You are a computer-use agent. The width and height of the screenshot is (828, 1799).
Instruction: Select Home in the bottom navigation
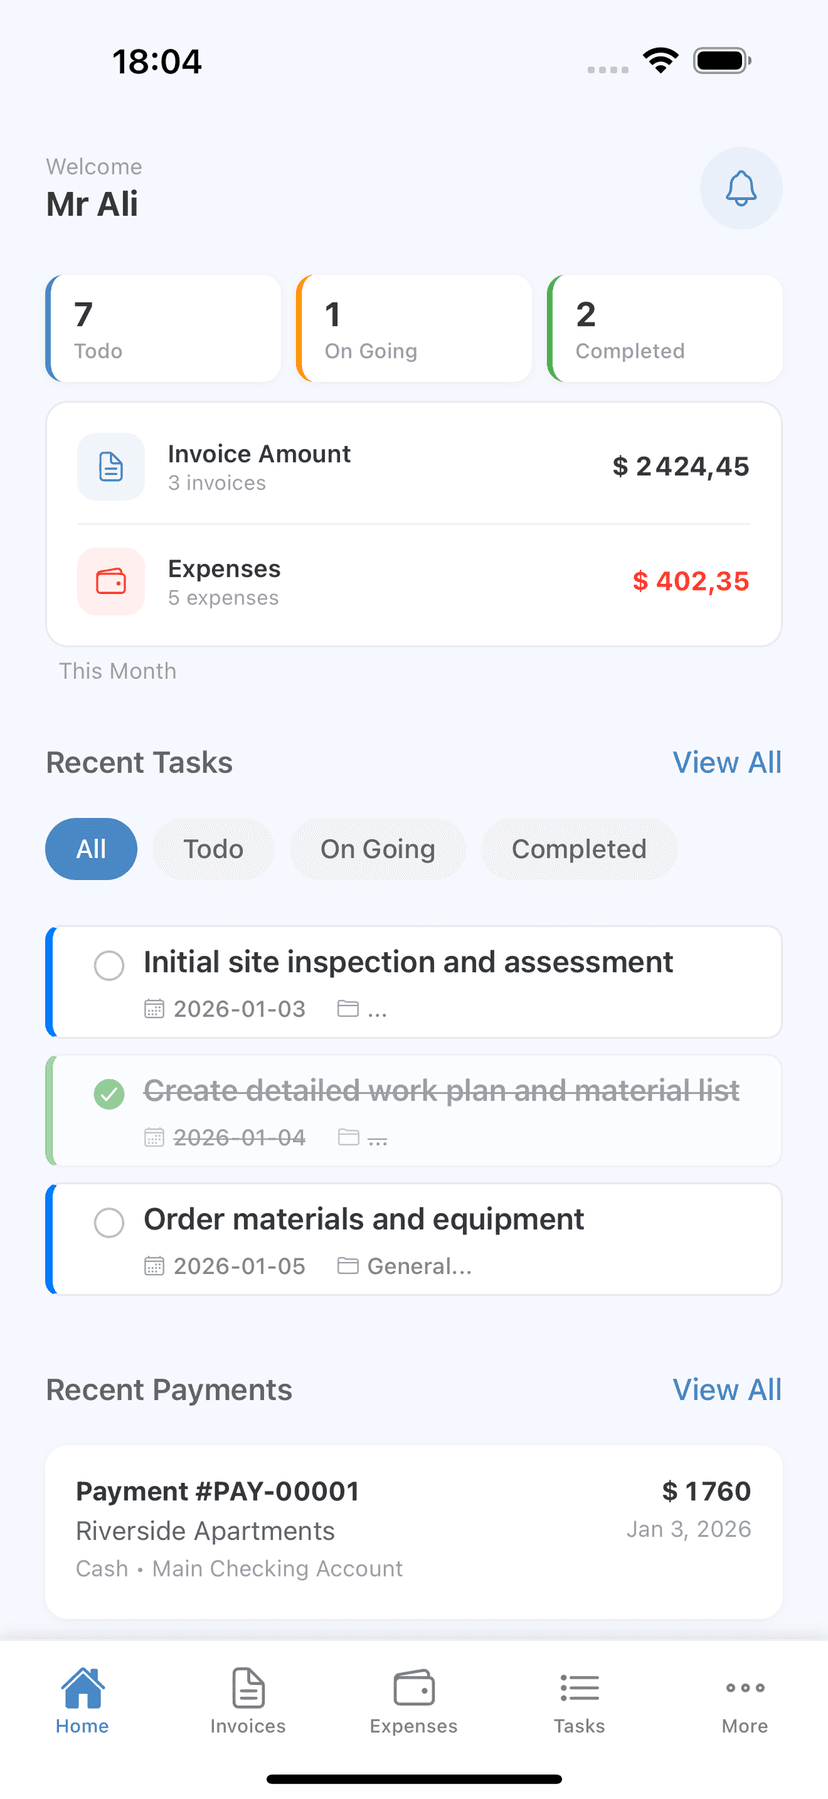pyautogui.click(x=82, y=1700)
